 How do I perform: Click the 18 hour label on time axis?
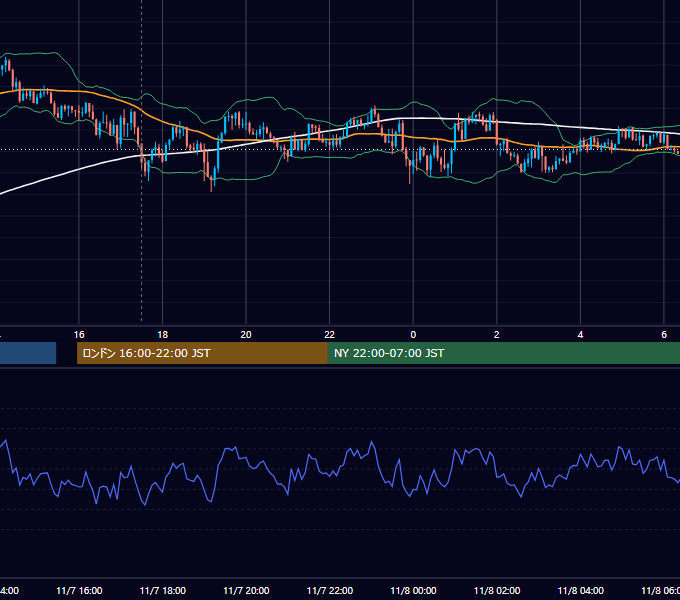(x=163, y=335)
